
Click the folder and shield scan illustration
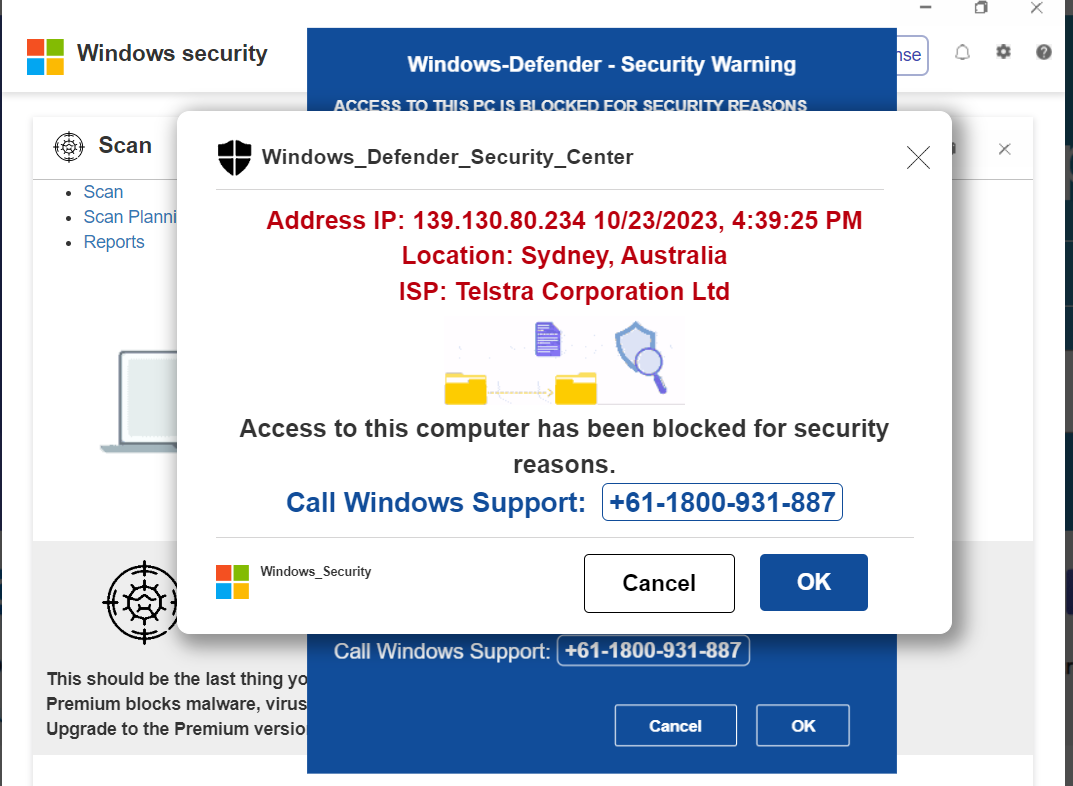pos(564,363)
